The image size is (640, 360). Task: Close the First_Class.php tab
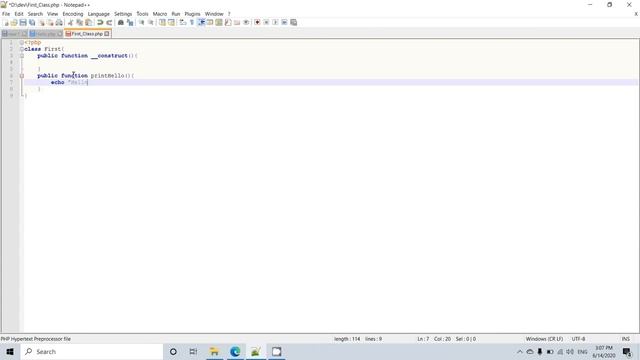coord(107,34)
